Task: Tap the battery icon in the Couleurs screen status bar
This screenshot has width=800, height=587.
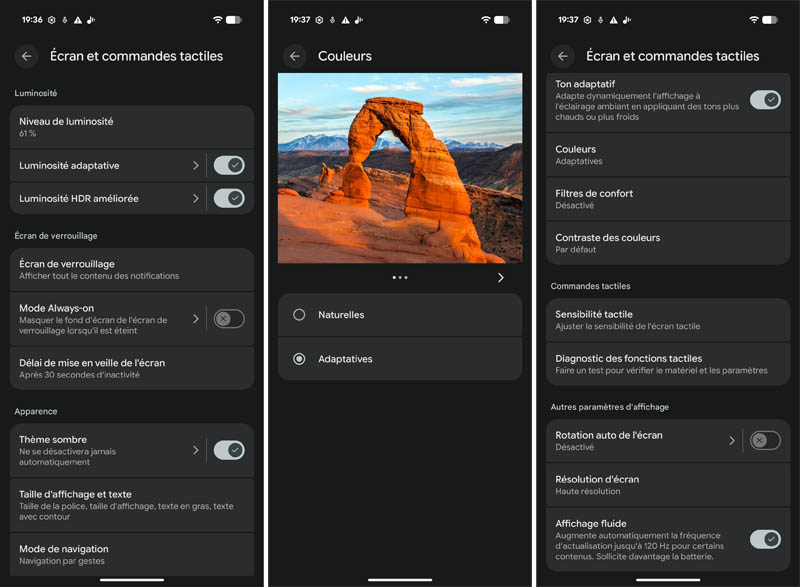Action: (502, 20)
